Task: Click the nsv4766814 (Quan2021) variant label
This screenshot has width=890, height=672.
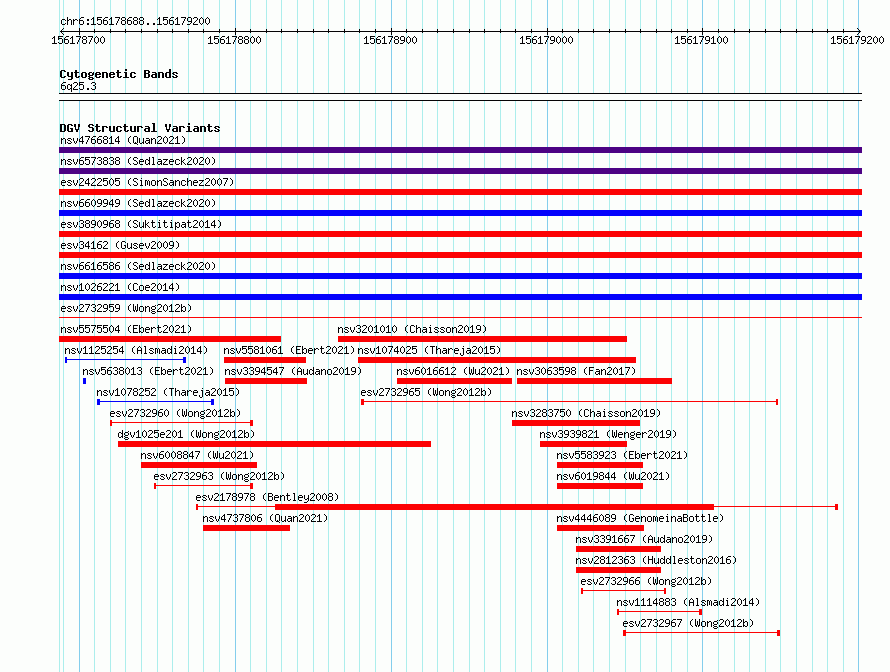Action: click(x=123, y=140)
